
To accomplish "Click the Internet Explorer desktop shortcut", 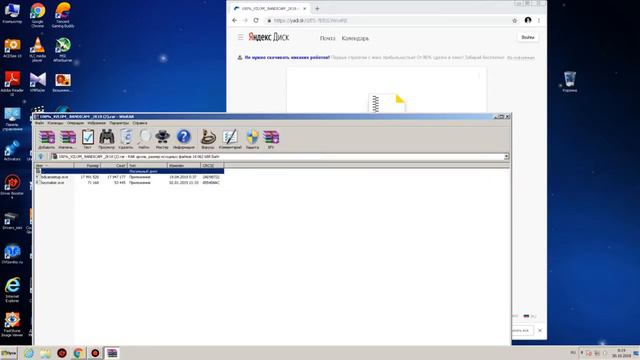I will (12, 289).
